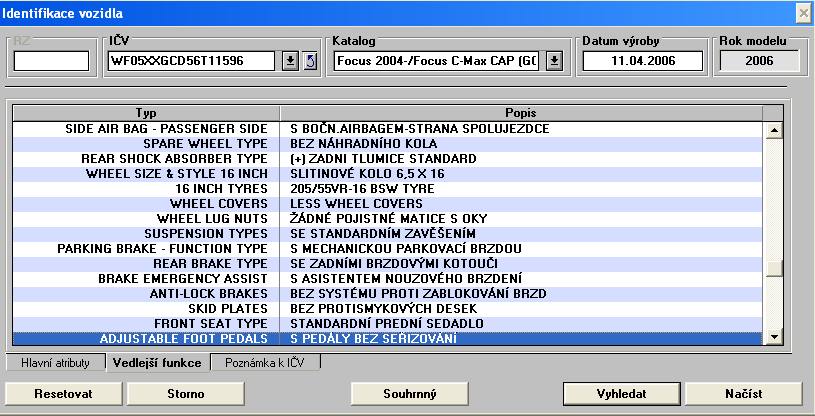The height and width of the screenshot is (416, 815).
Task: Click the scrollbar down arrow
Action: [x=772, y=338]
